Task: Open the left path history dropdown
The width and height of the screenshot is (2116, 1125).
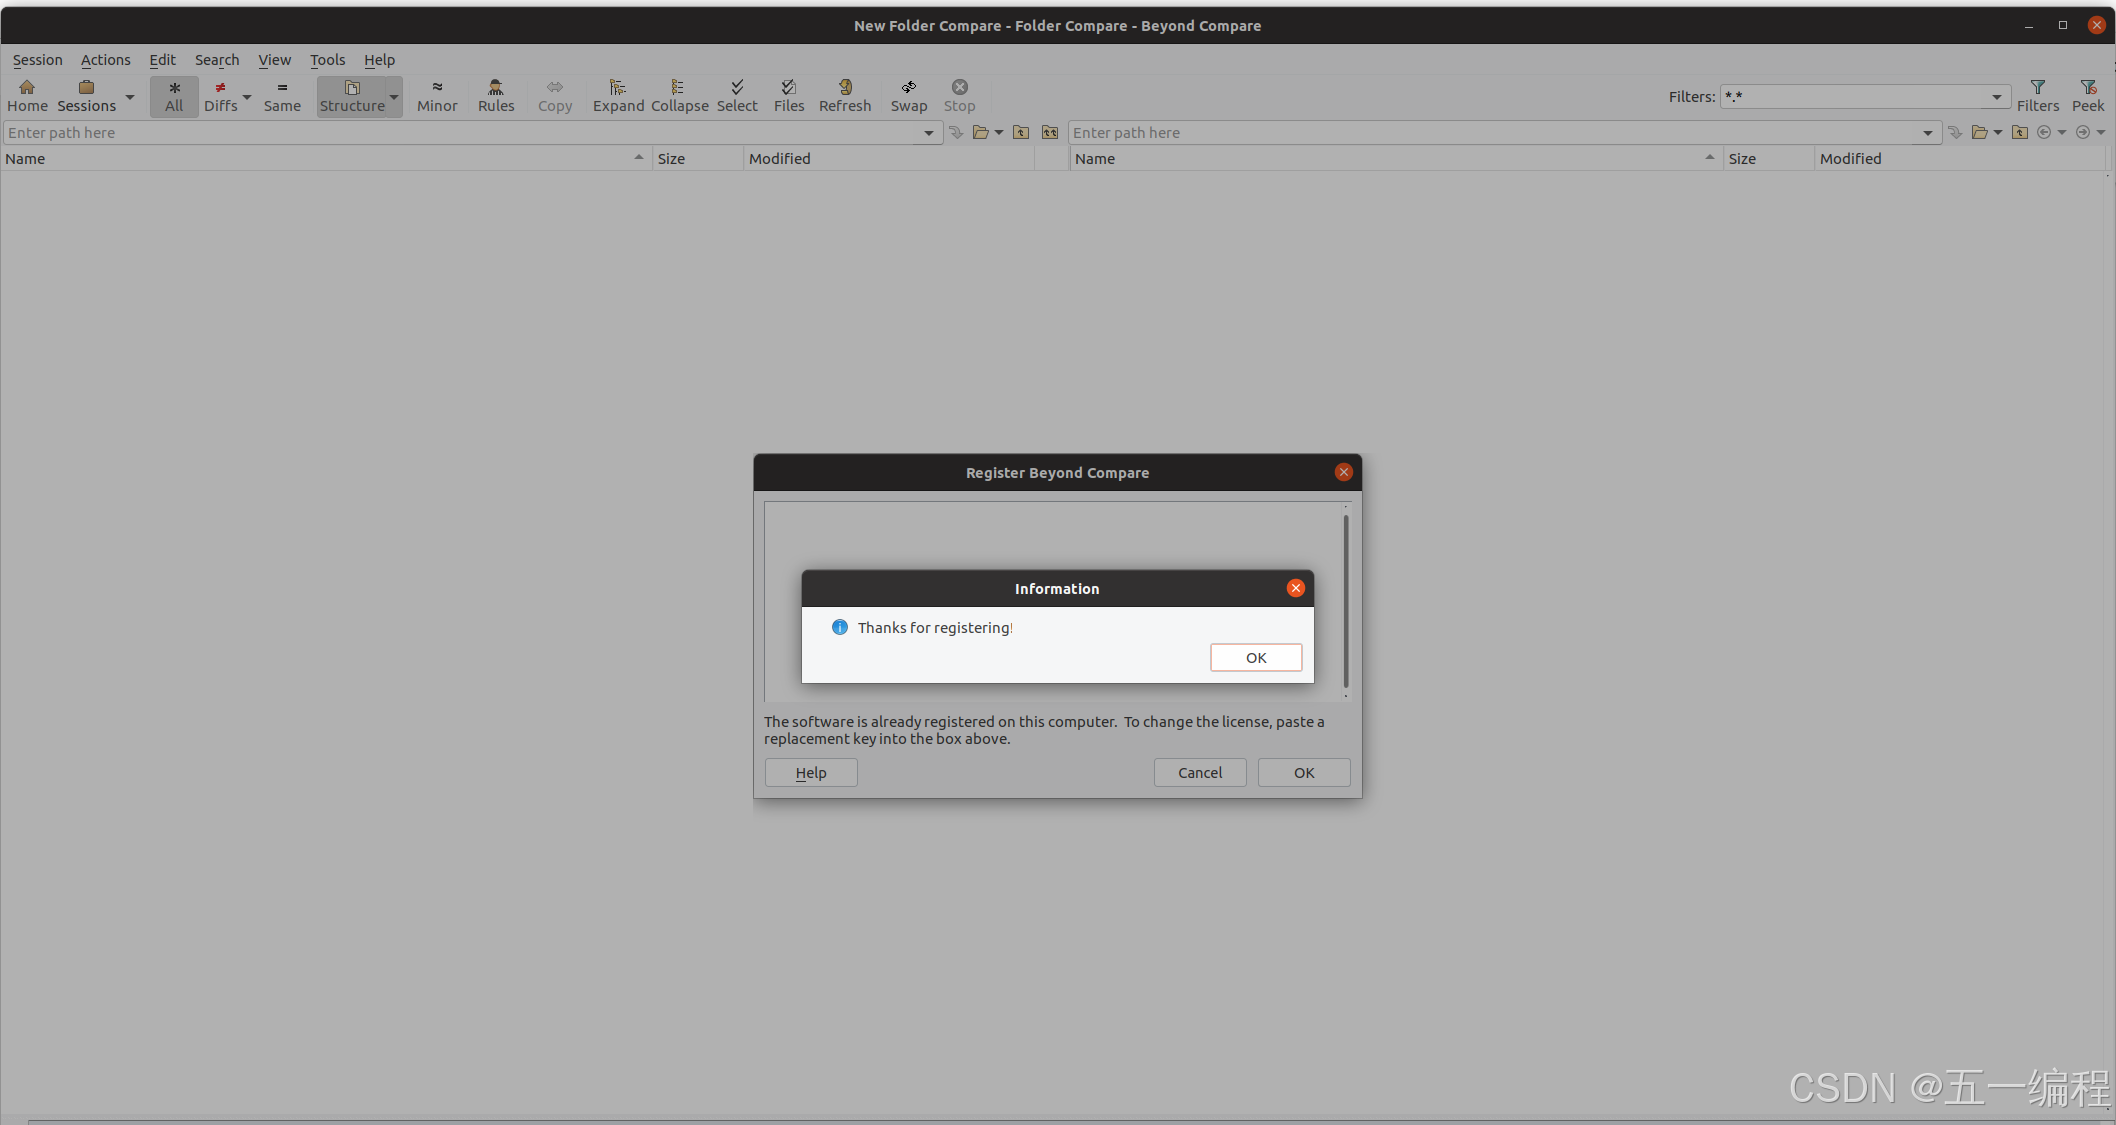Action: click(929, 133)
